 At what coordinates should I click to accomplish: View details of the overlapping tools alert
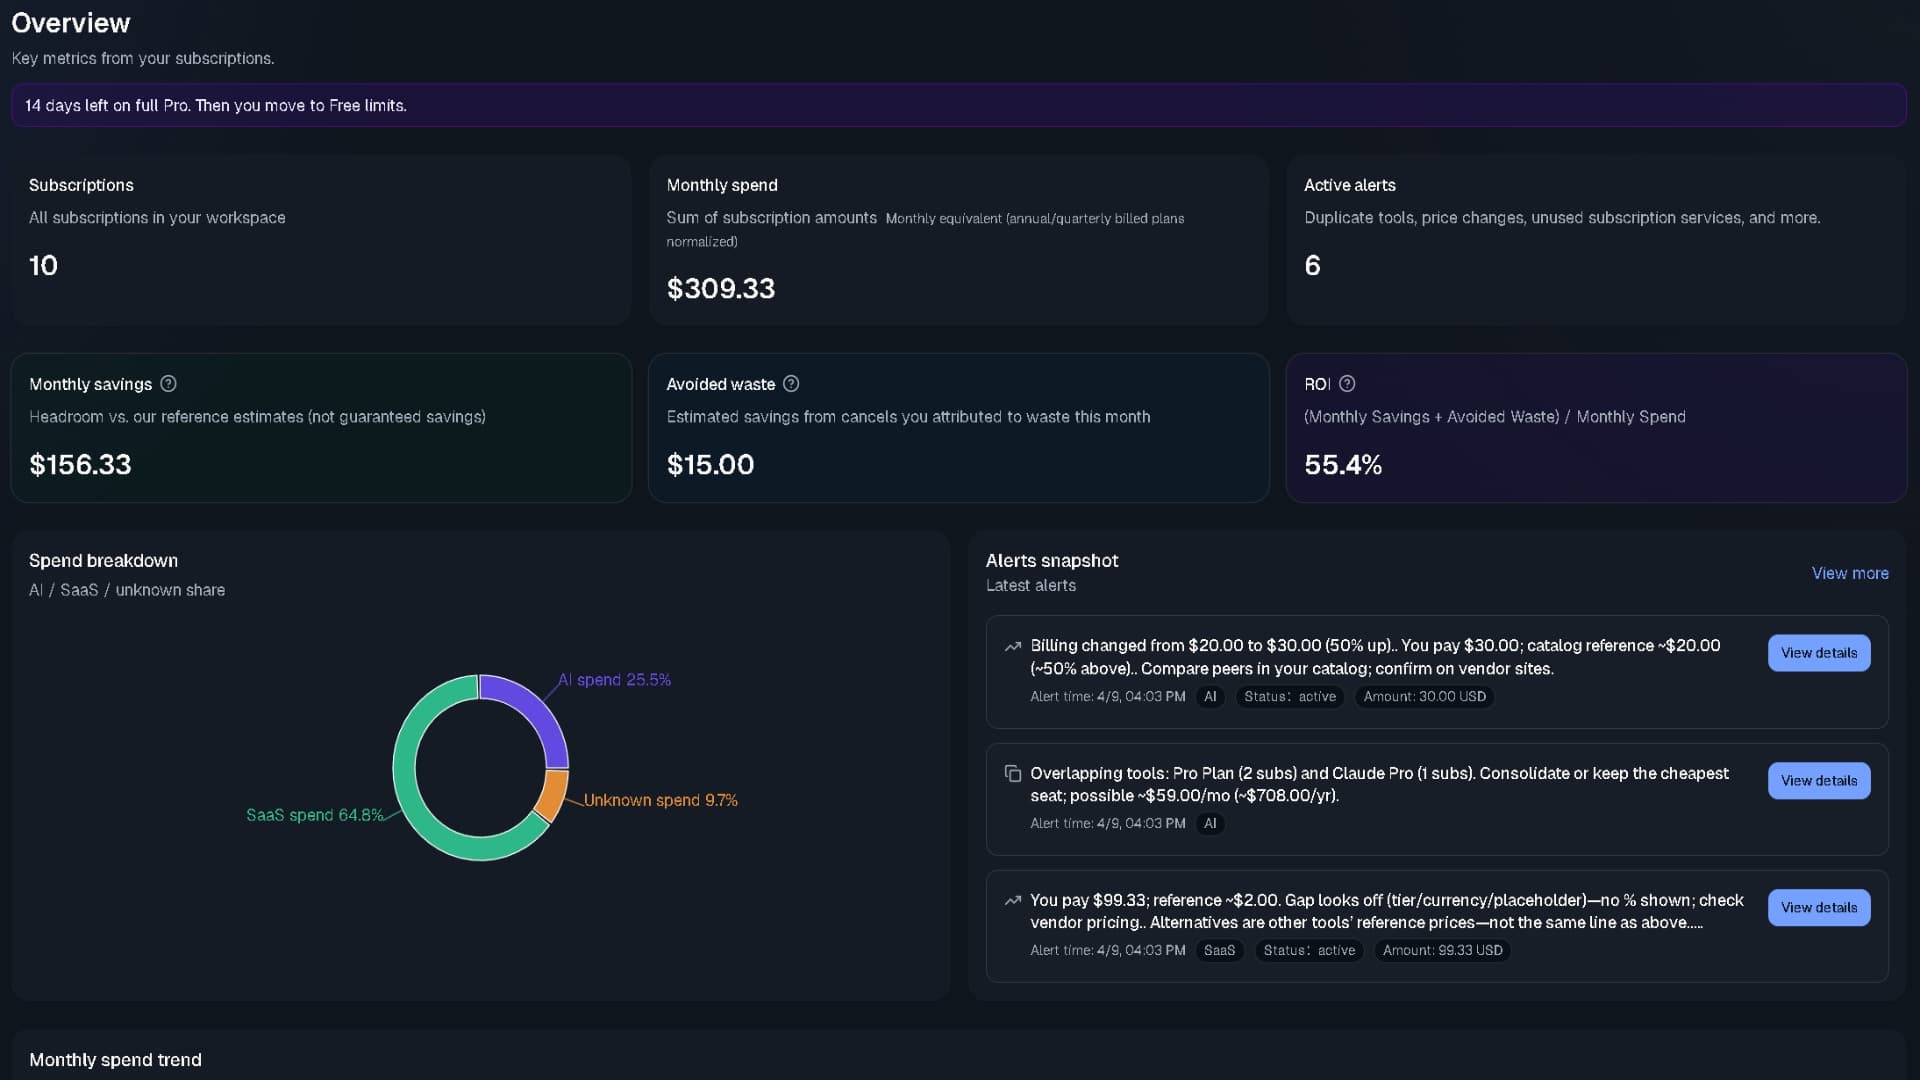click(x=1818, y=780)
